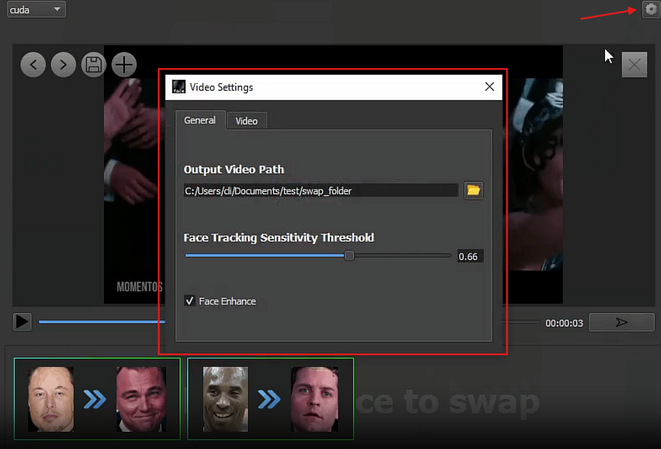This screenshot has height=449, width=661.
Task: Click the double chevron in second face pair
Action: point(269,399)
